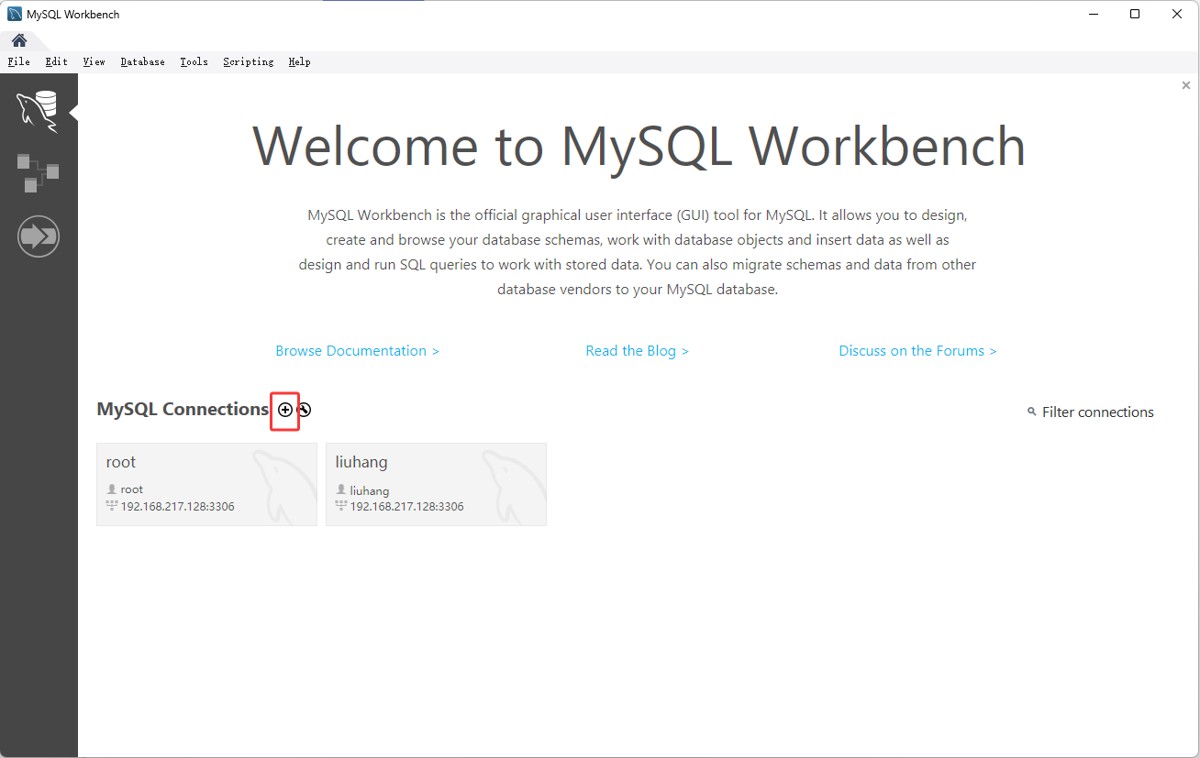
Task: Maximize the MySQL Workbench window
Action: (x=1135, y=14)
